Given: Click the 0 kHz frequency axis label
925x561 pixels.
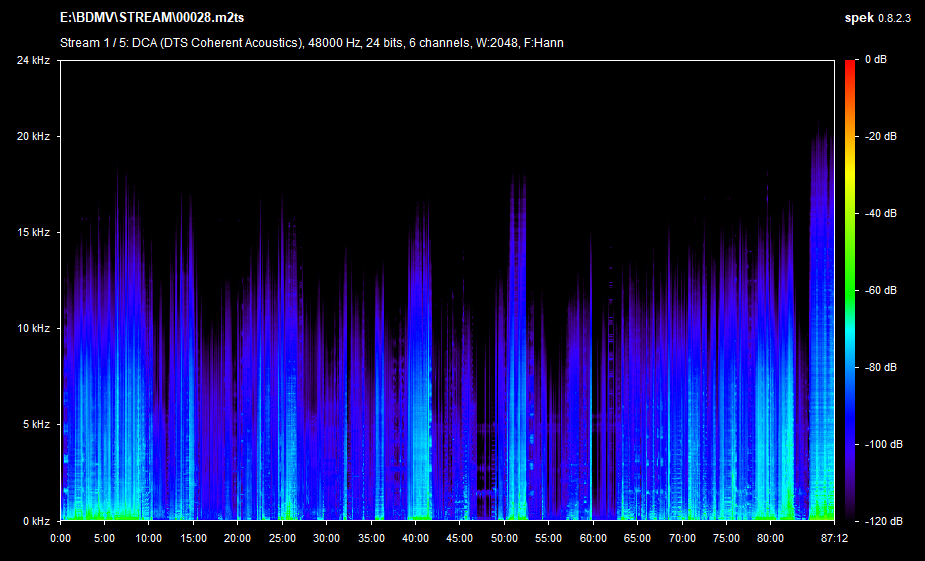Looking at the screenshot, I should click(37, 521).
